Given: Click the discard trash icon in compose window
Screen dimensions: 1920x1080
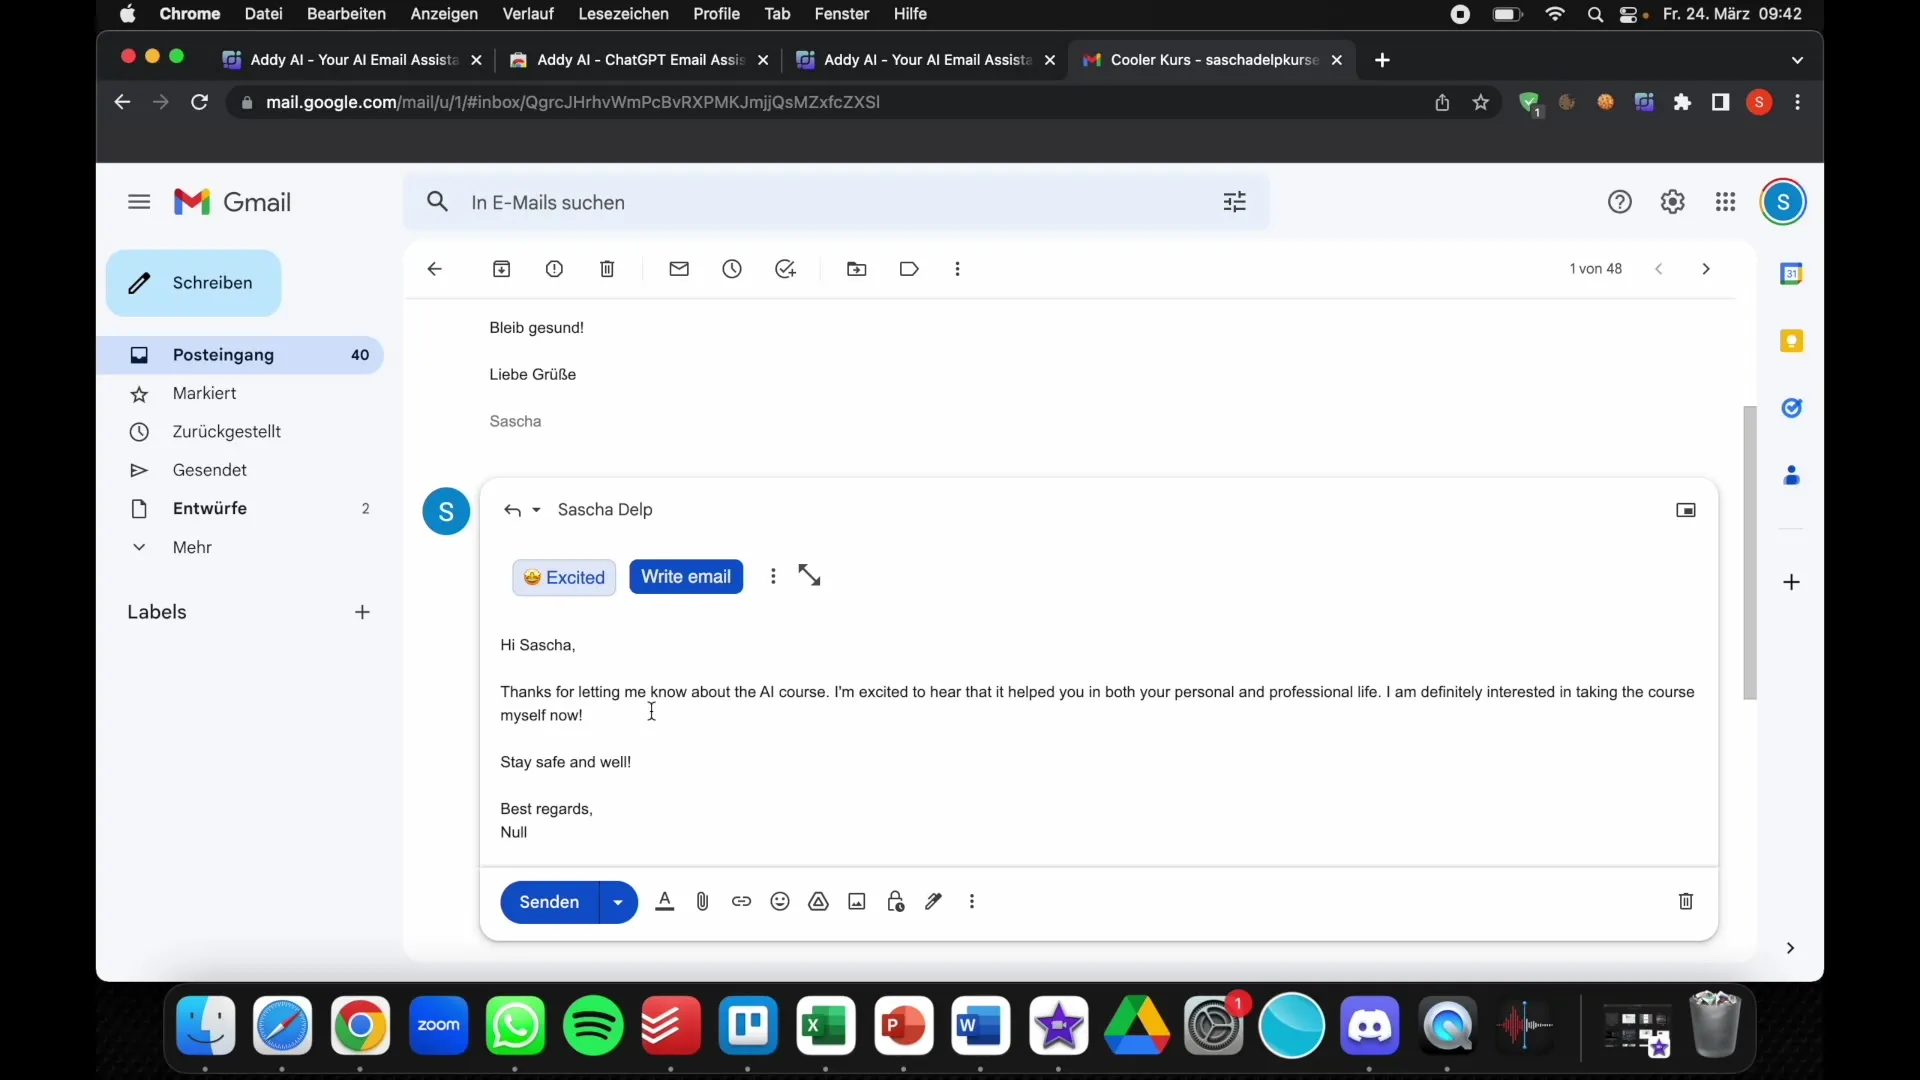Looking at the screenshot, I should 1685,901.
